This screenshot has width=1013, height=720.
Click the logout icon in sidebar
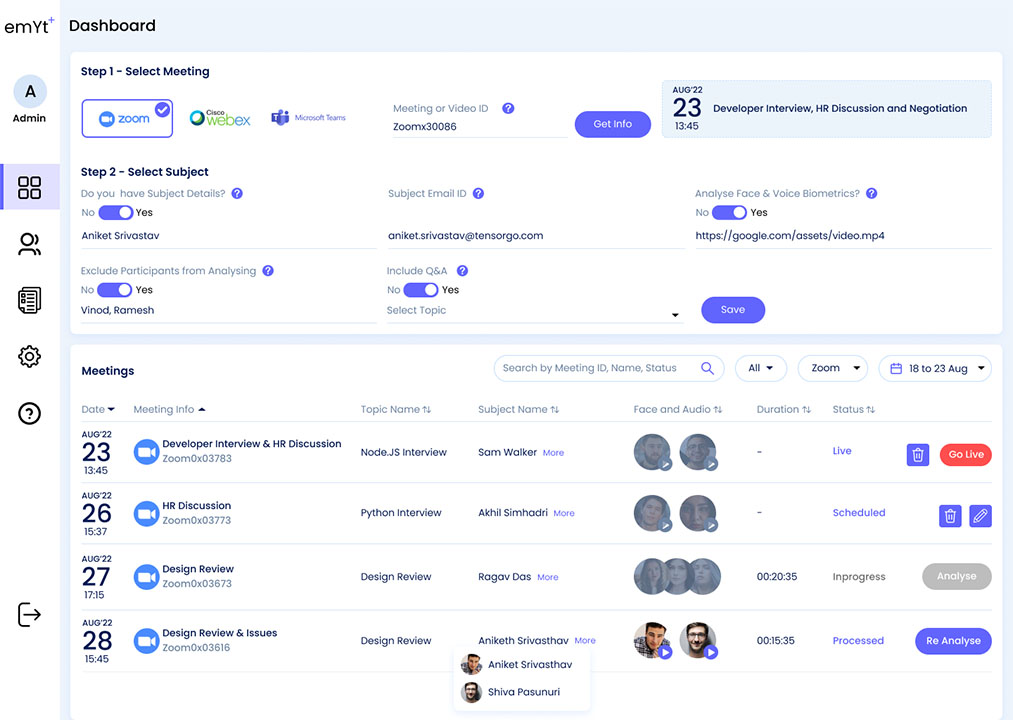pyautogui.click(x=30, y=615)
